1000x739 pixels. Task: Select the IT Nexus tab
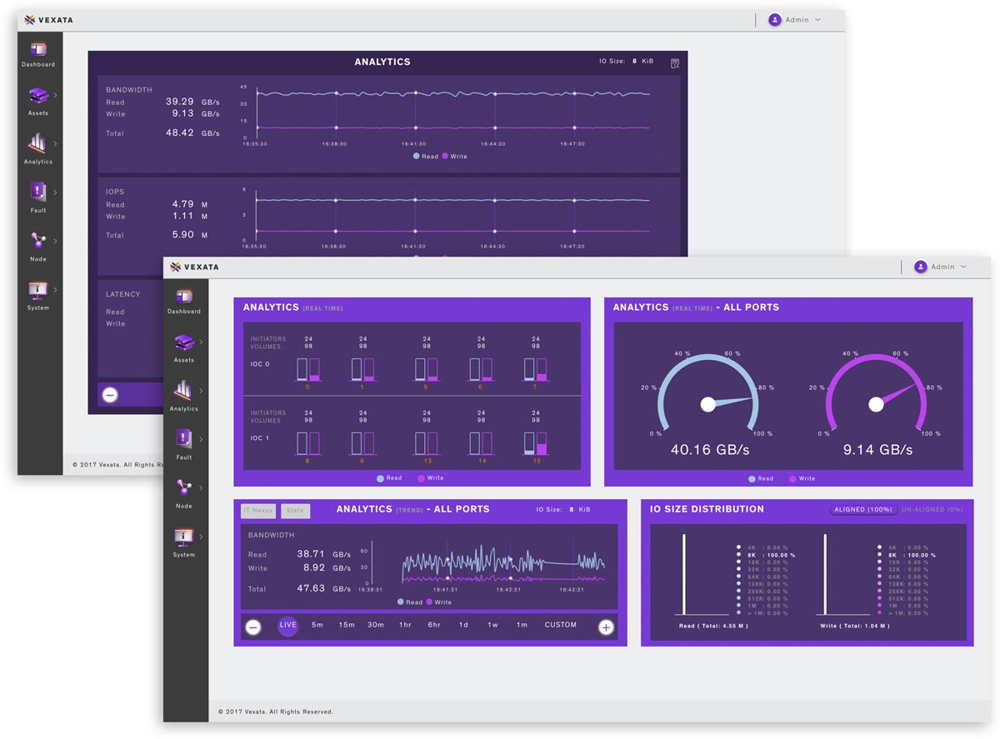(x=258, y=511)
